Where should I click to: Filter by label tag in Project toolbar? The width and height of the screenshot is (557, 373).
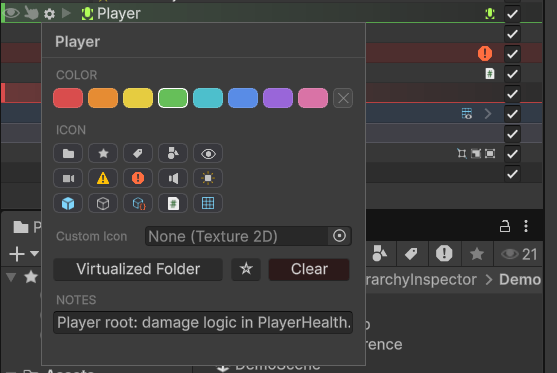[411, 254]
